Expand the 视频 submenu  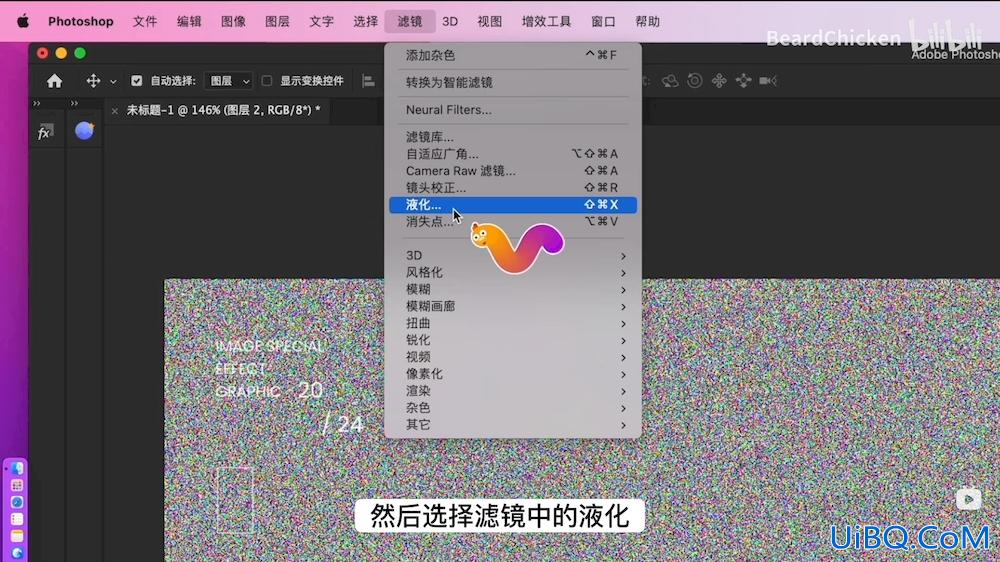point(513,357)
